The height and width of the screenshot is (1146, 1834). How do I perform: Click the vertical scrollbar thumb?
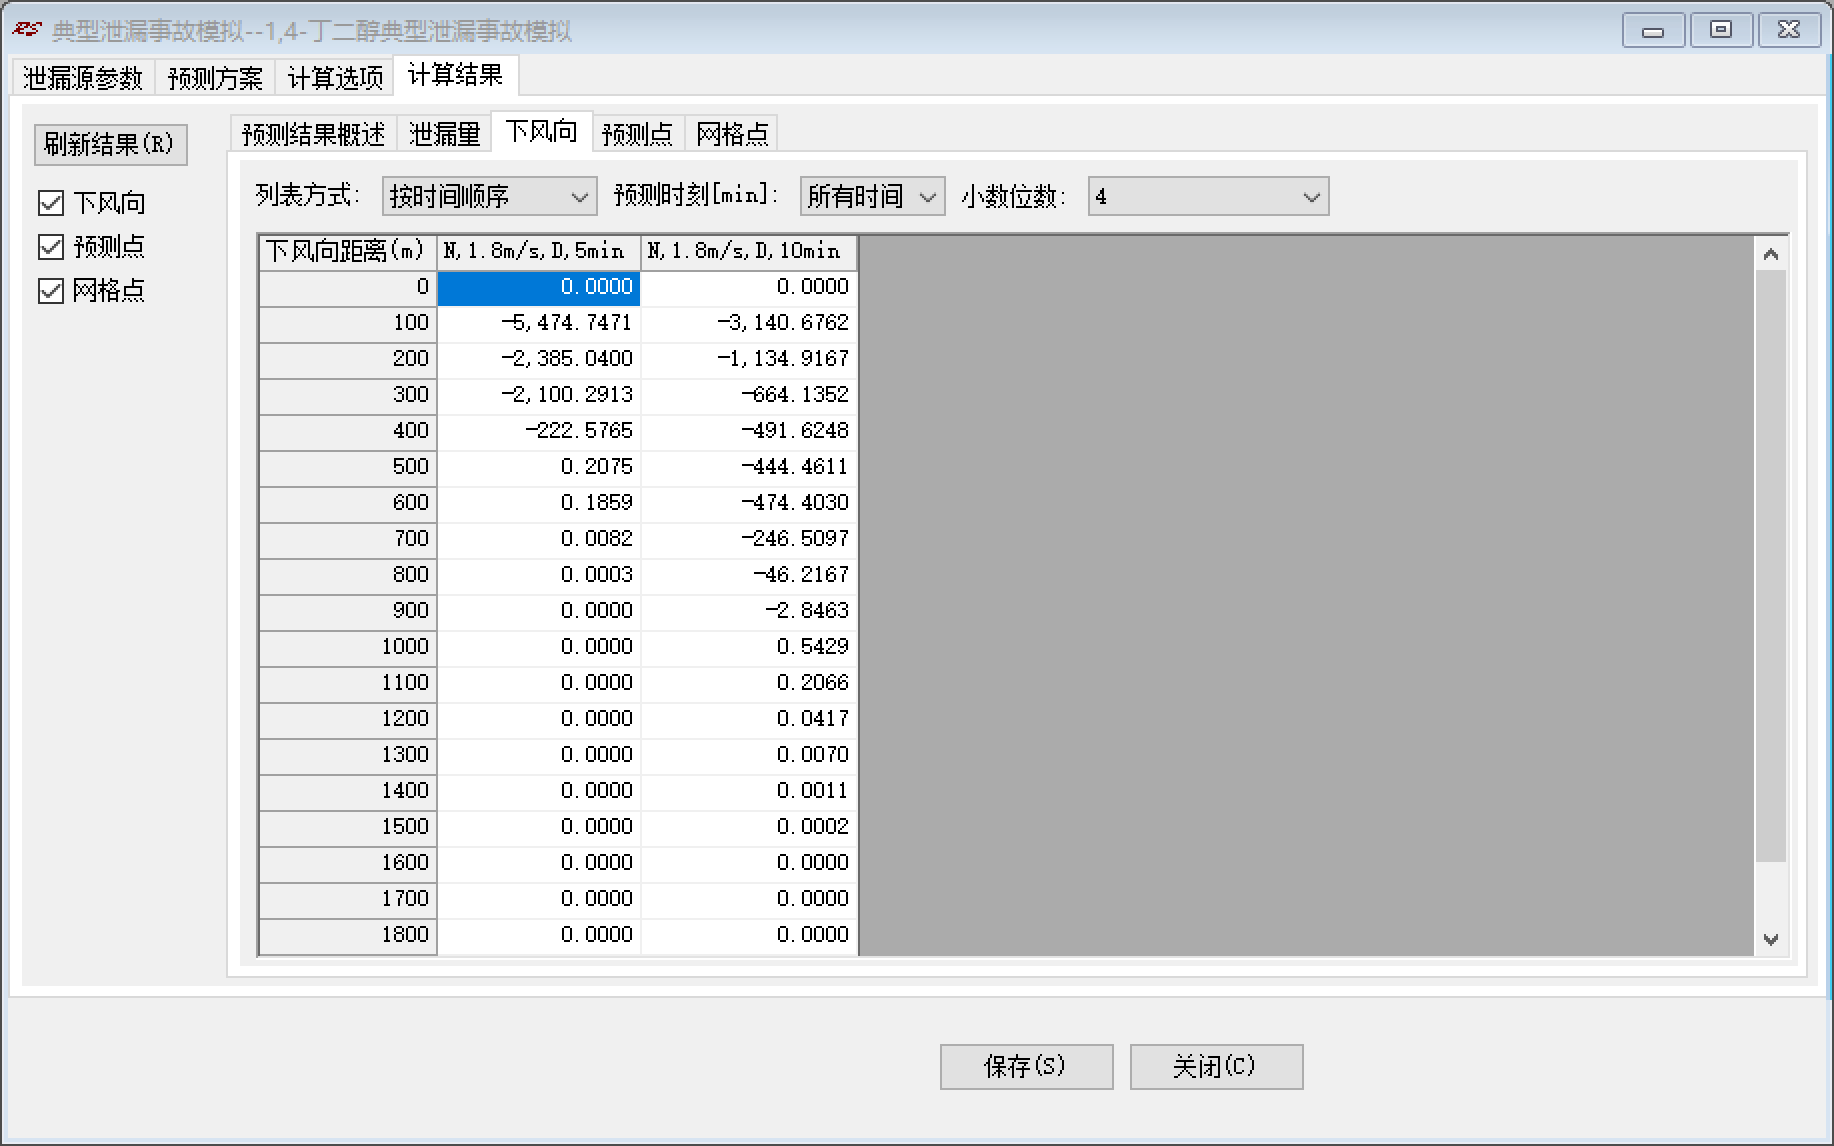(x=1771, y=565)
